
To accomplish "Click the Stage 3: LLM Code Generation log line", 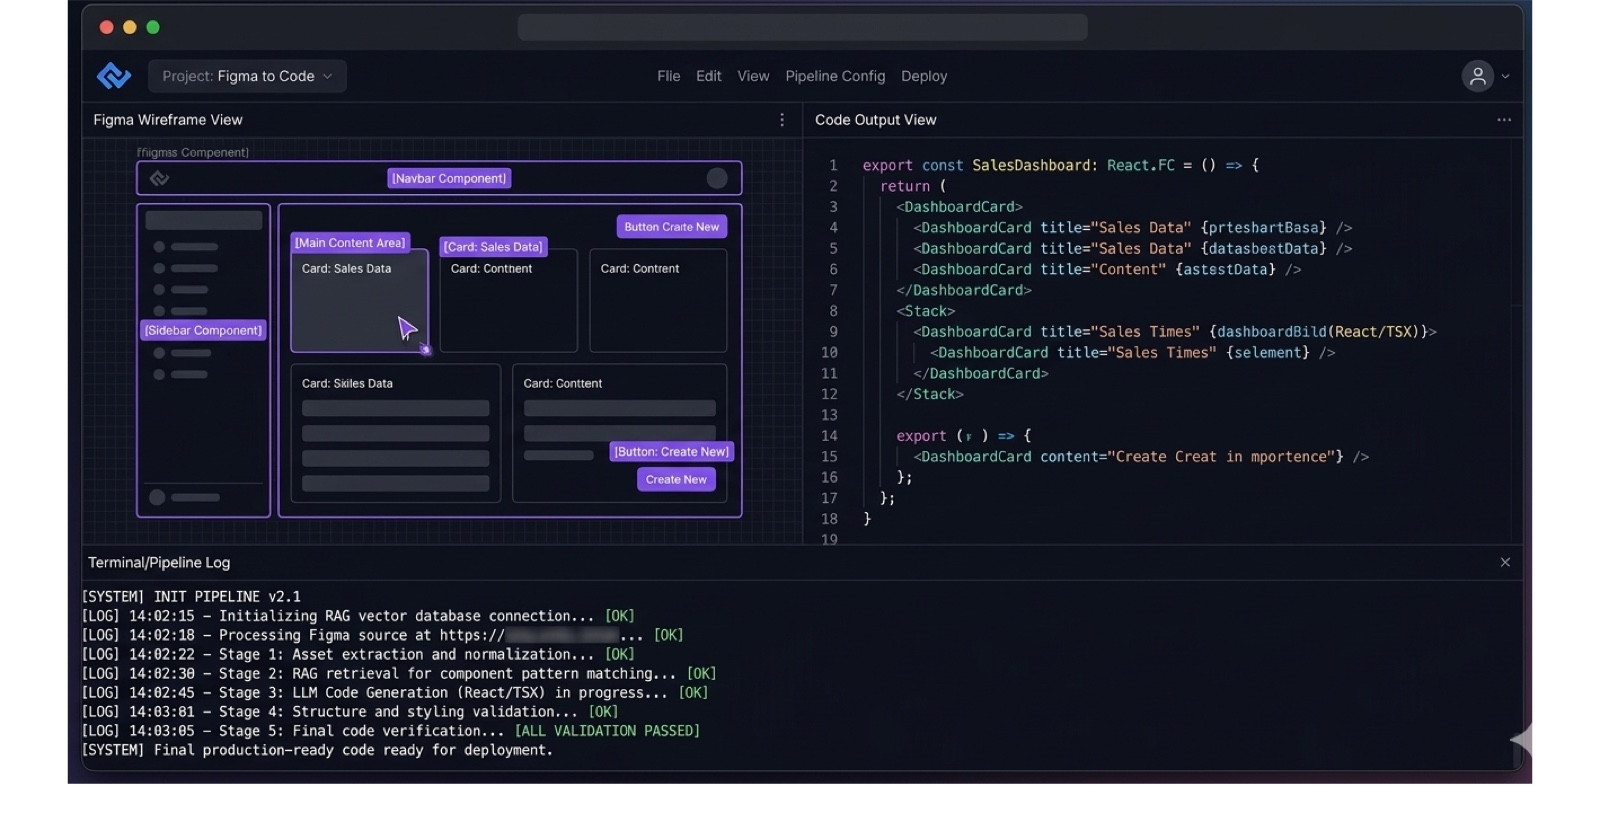I will [394, 692].
